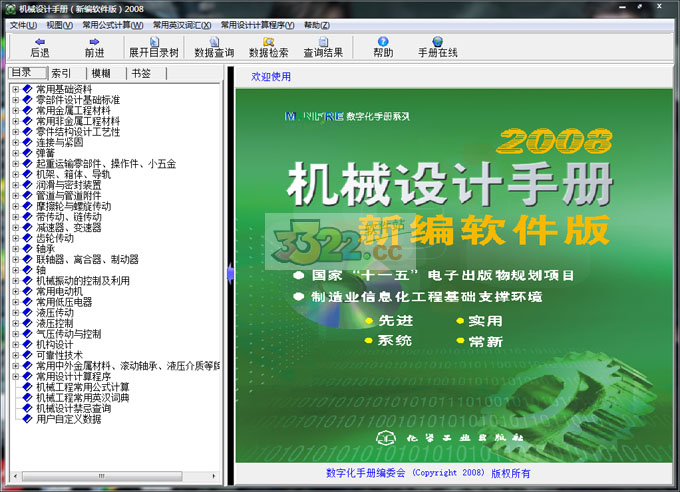Expand the 零件结构设计工艺性 tree node

(16, 132)
